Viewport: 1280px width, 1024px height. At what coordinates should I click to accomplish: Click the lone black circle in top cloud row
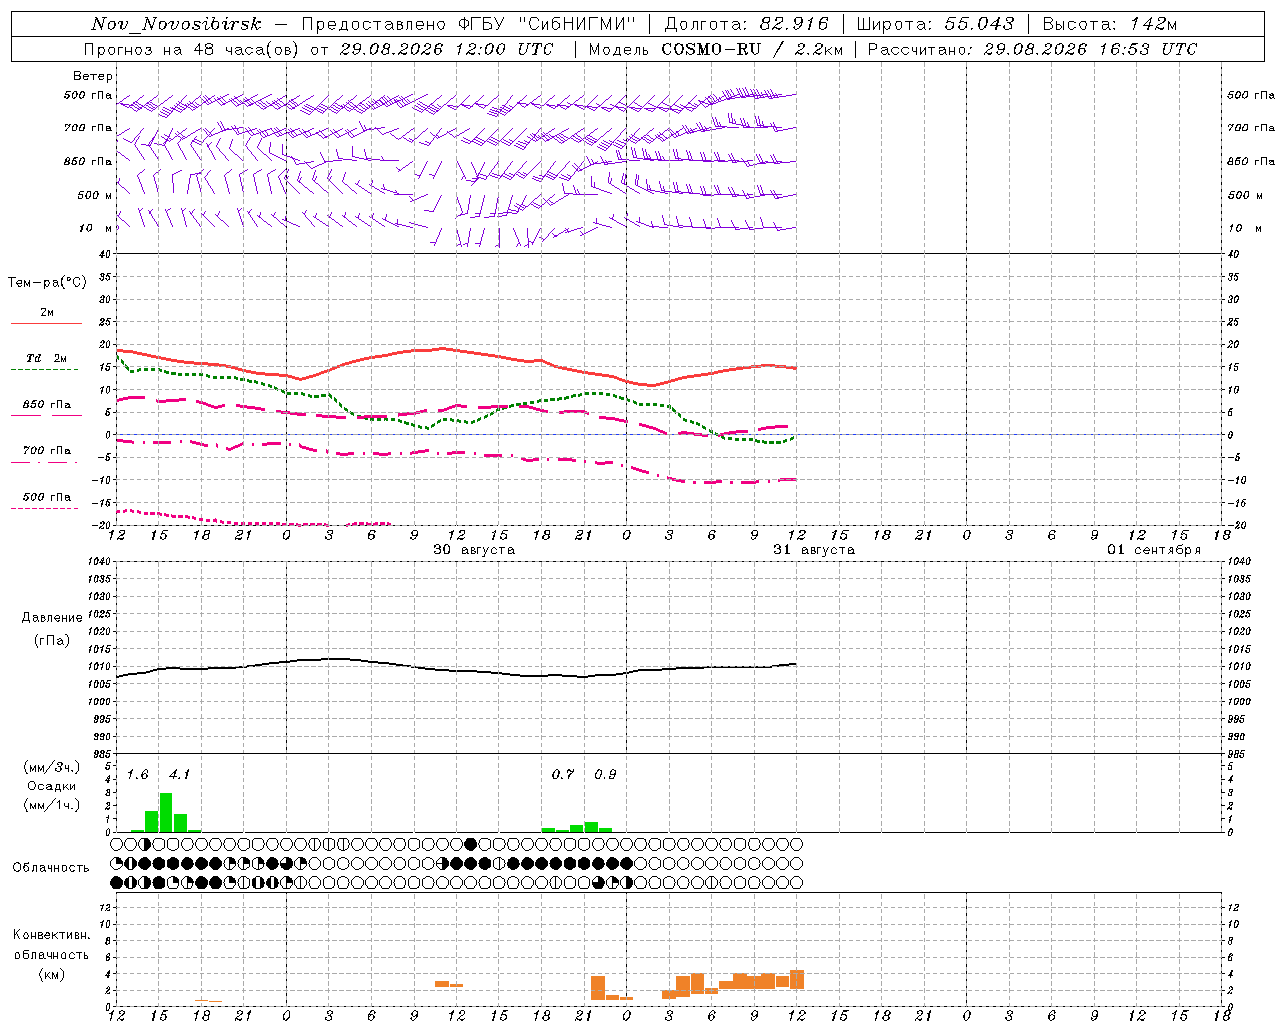471,845
